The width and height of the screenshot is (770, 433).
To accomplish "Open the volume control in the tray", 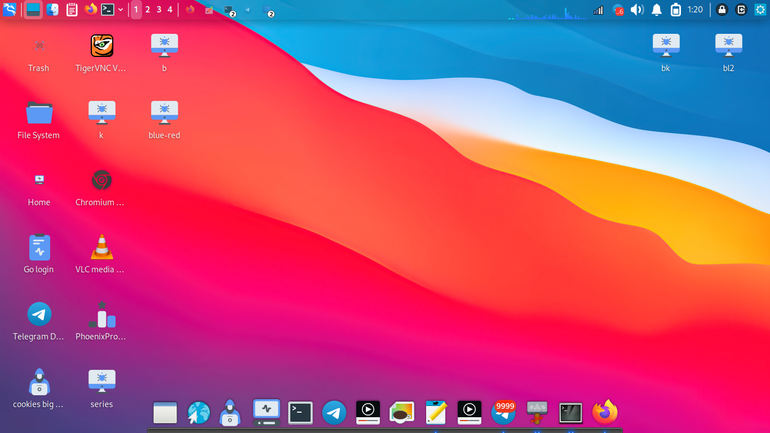I will pos(637,9).
